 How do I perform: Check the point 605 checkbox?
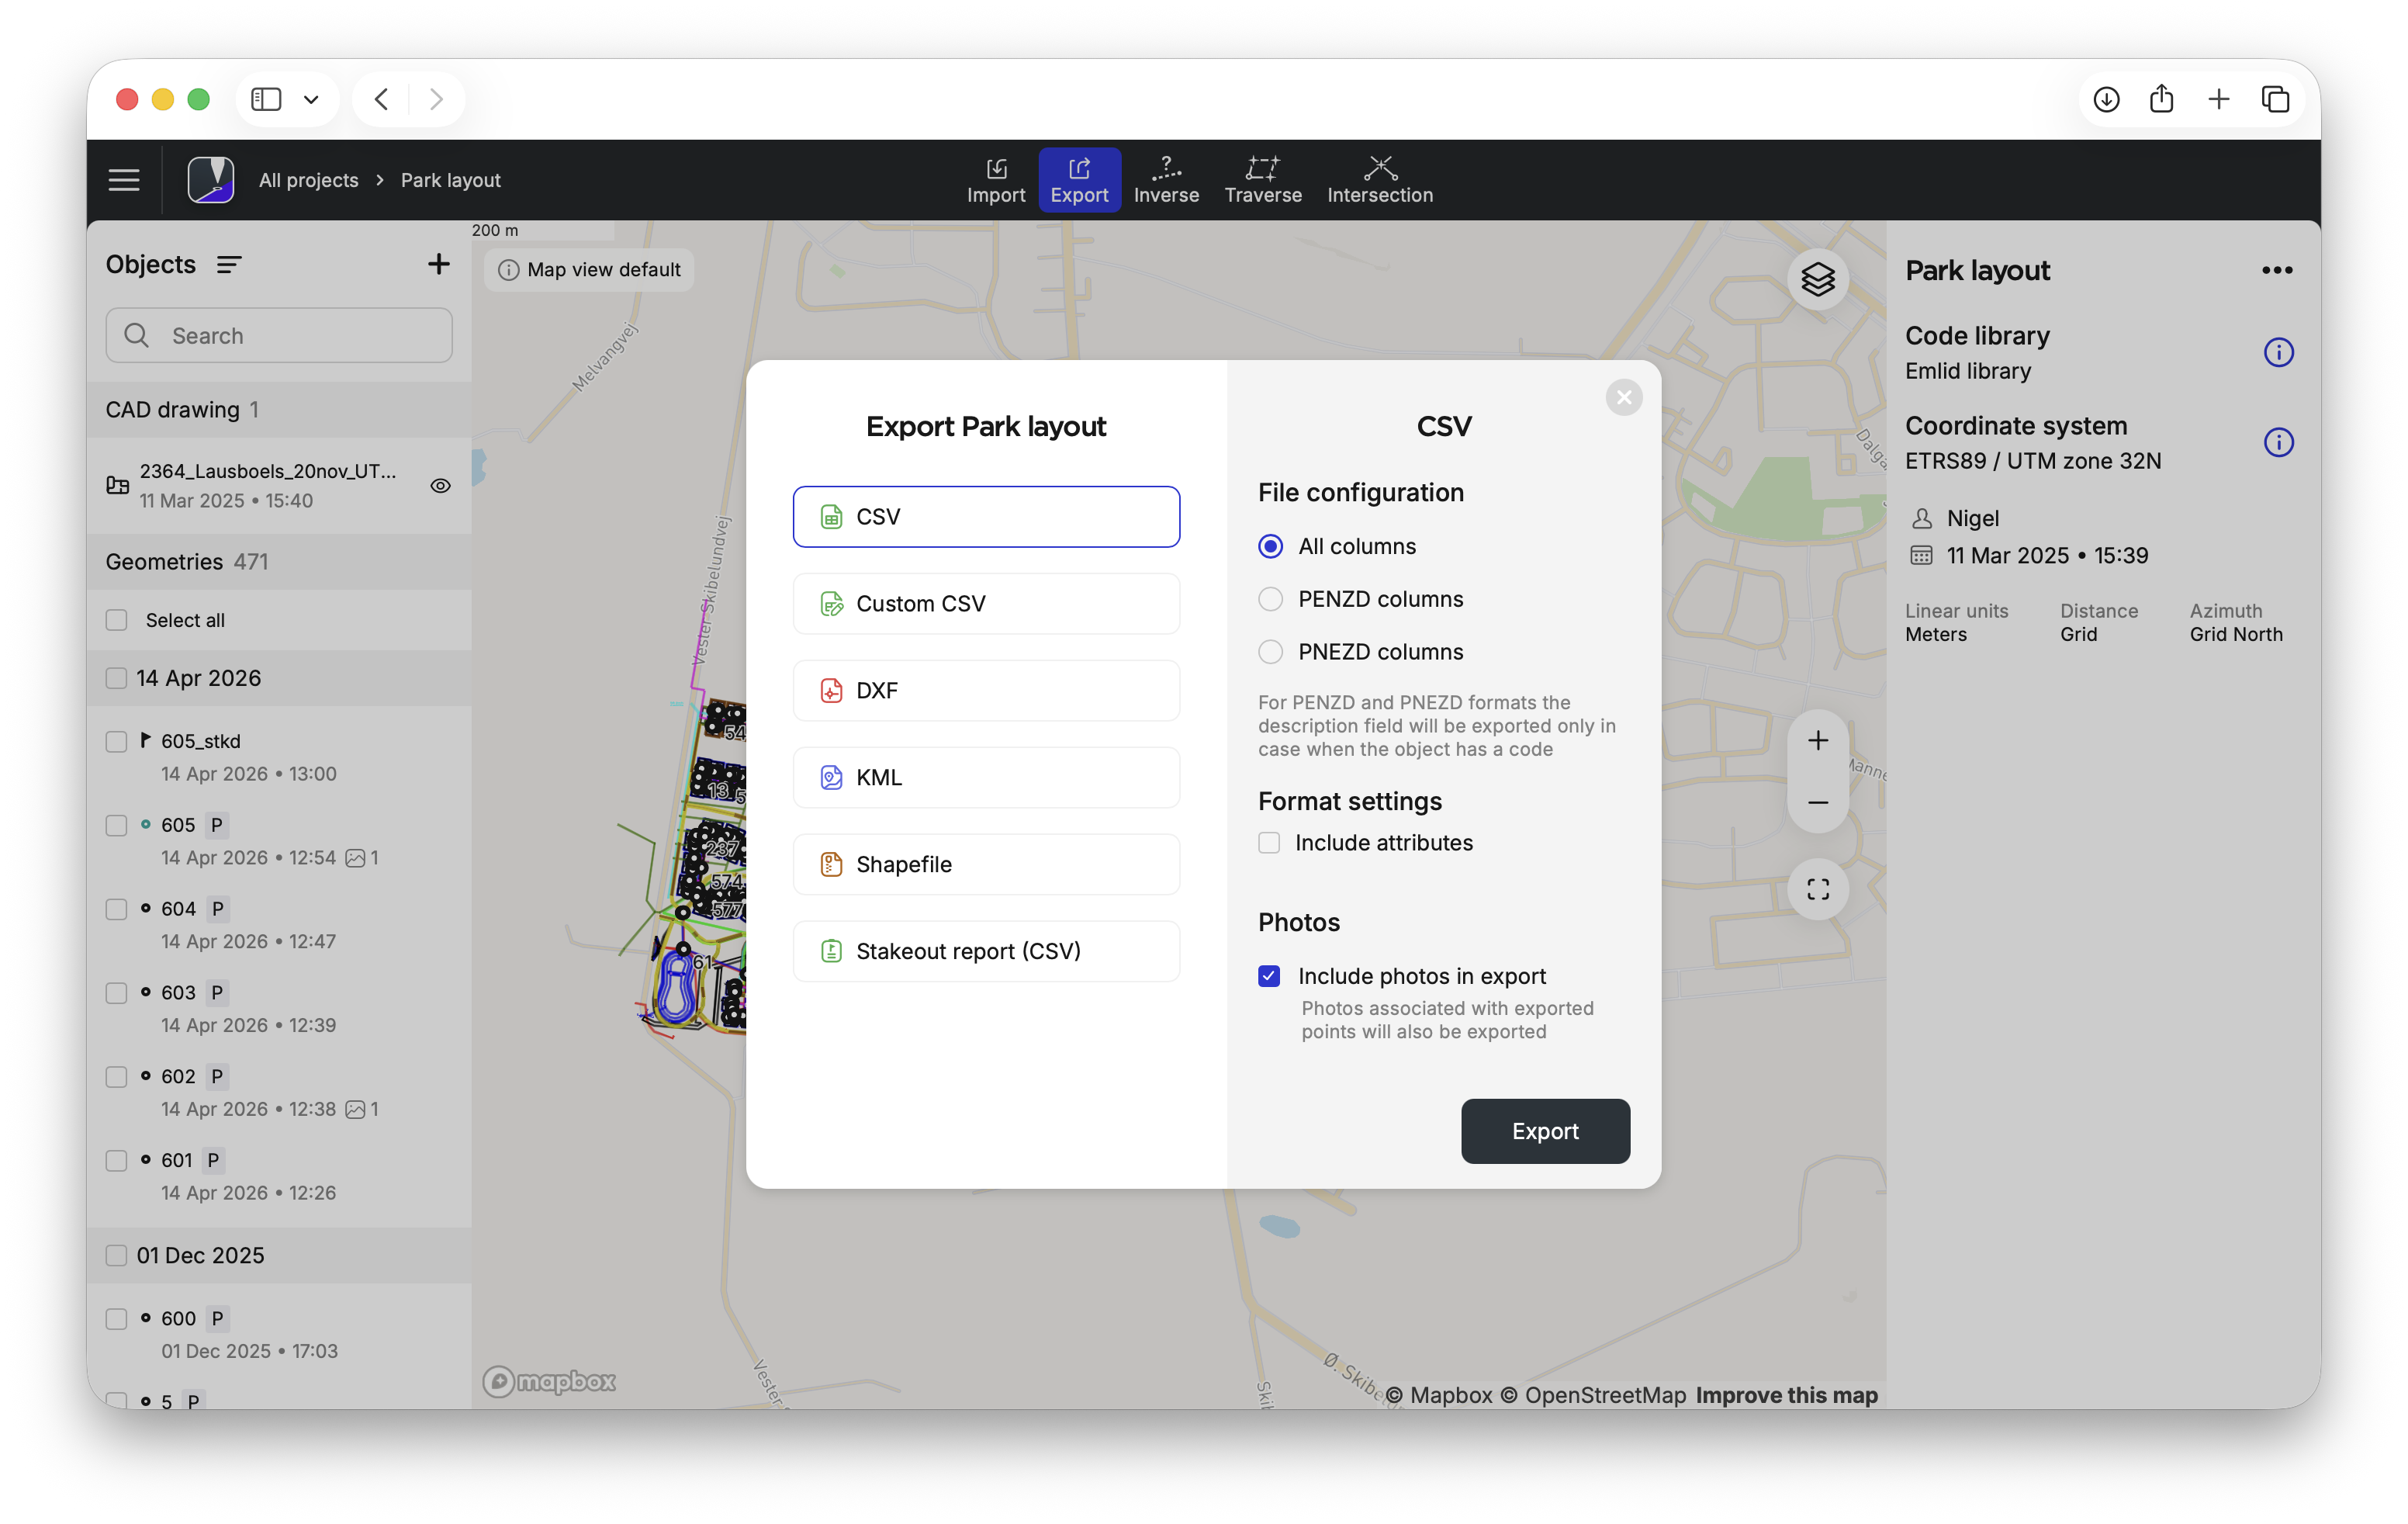[117, 825]
